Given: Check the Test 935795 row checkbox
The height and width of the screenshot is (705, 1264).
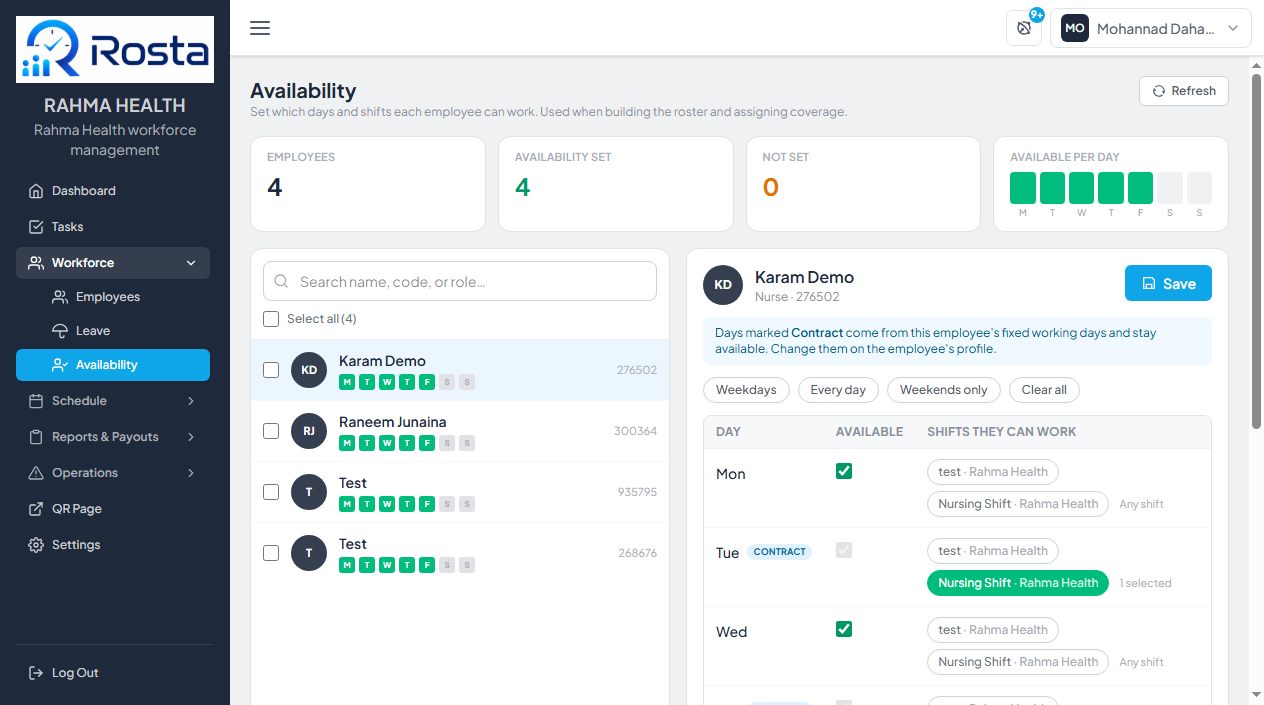Looking at the screenshot, I should click(x=271, y=492).
